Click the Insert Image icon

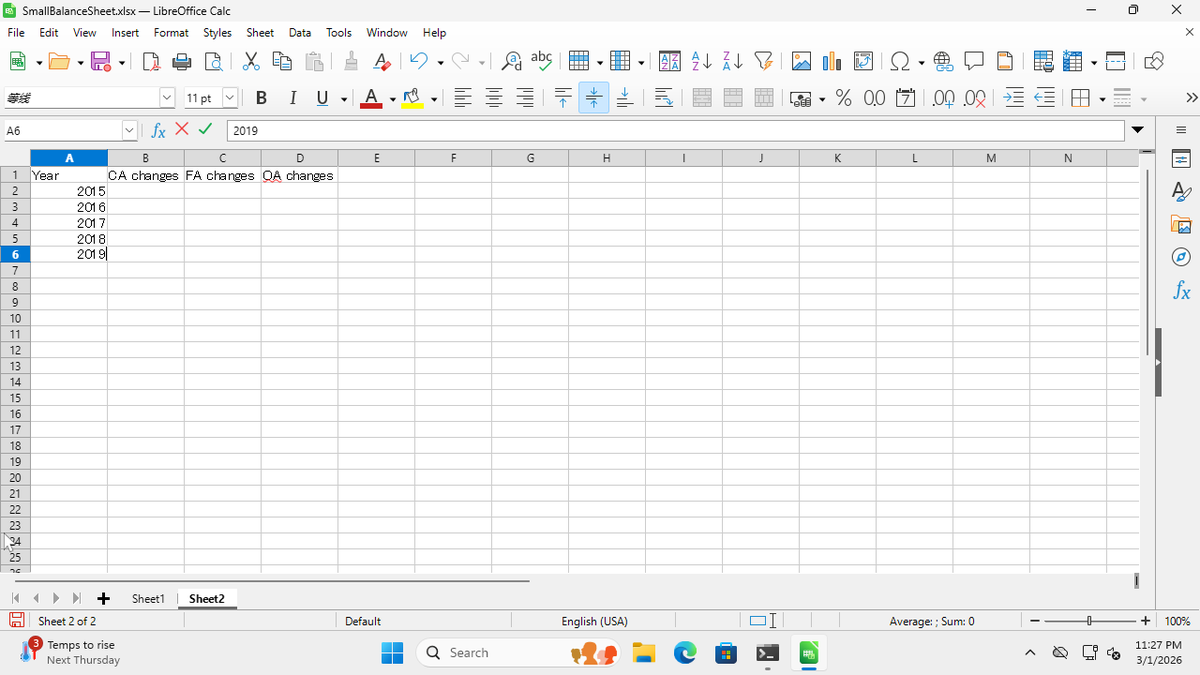(x=802, y=62)
